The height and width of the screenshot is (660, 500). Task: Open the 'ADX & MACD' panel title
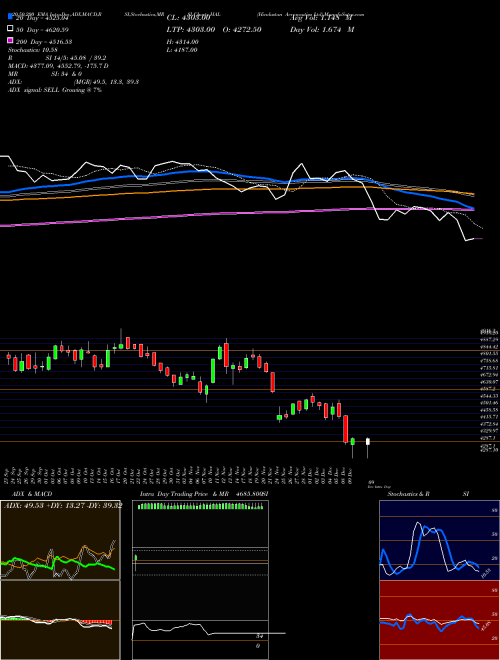pyautogui.click(x=32, y=494)
